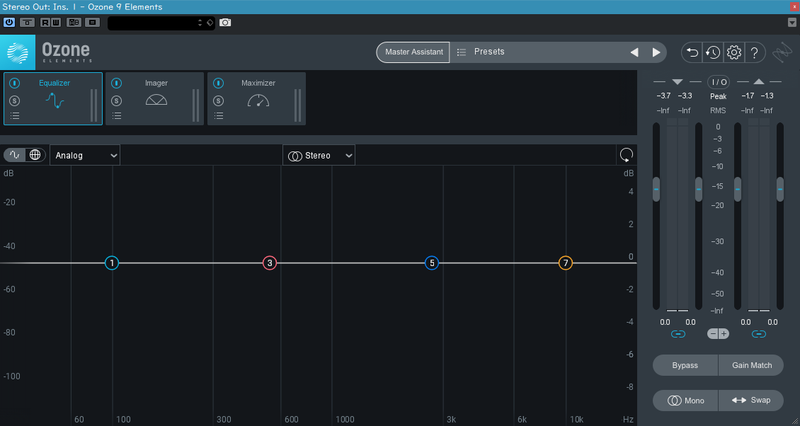800x426 pixels.
Task: Select the Equalizer module tab label
Action: pos(55,83)
